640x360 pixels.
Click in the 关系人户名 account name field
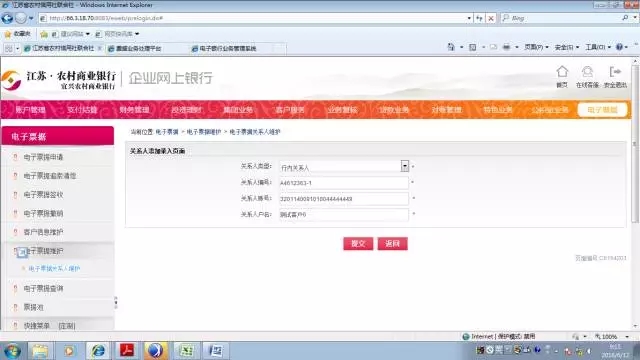[x=343, y=215]
